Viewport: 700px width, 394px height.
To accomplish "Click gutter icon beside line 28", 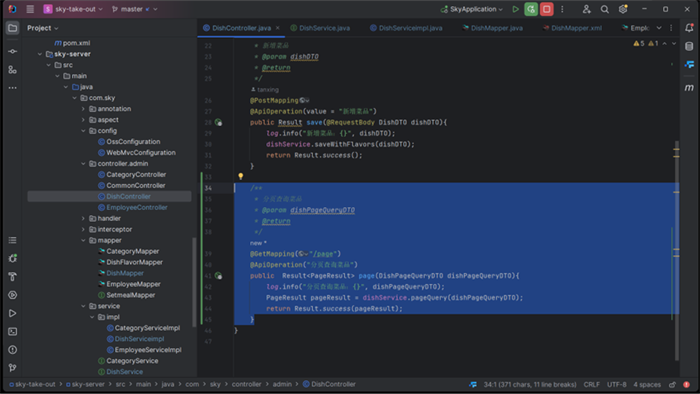I will pyautogui.click(x=218, y=122).
